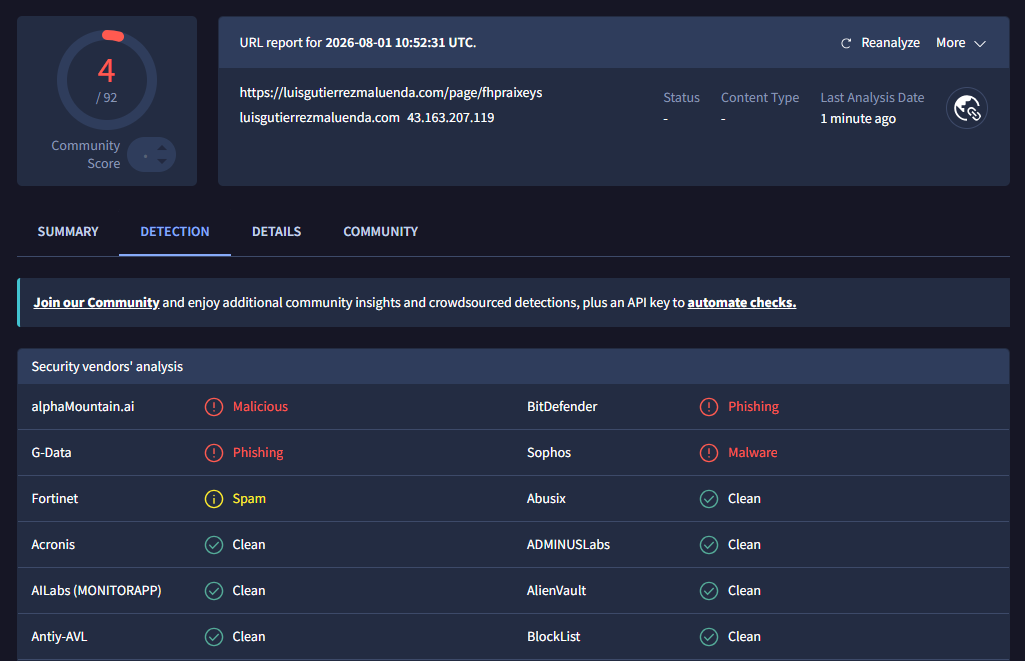Click the G-Data Phishing warning icon
Image resolution: width=1025 pixels, height=661 pixels.
tap(214, 452)
